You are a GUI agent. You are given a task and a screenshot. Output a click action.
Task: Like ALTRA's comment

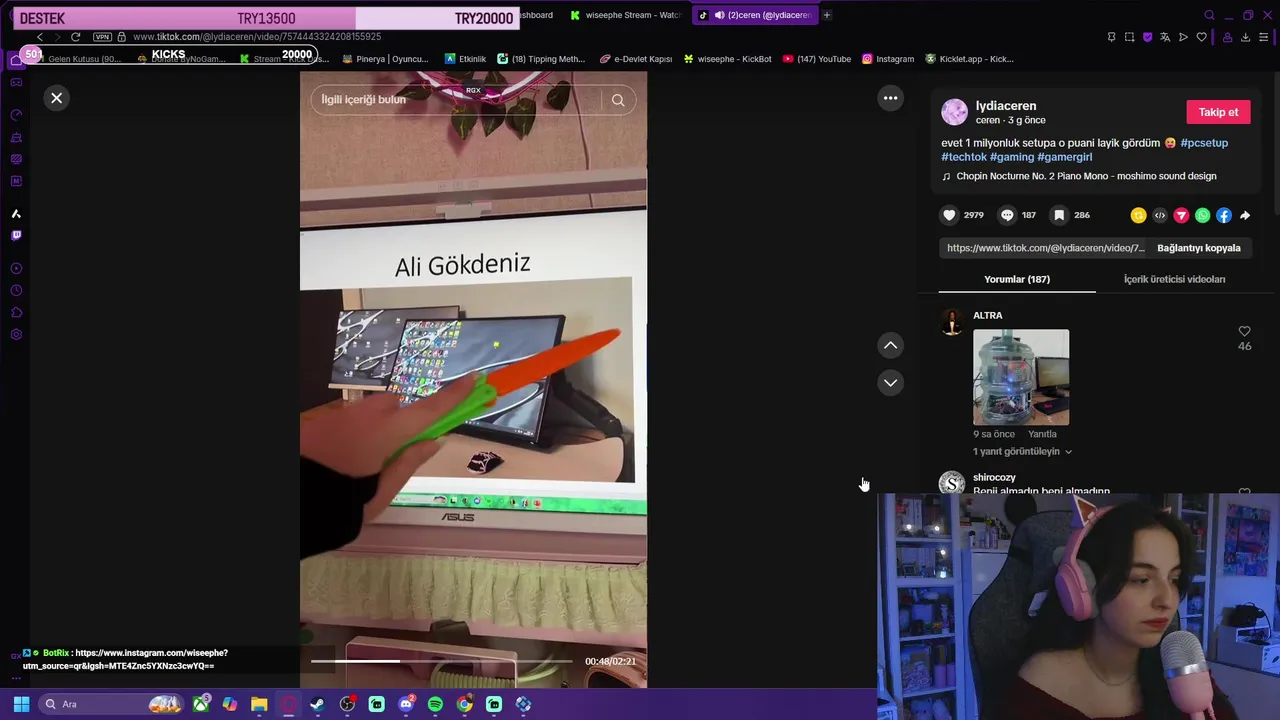1244,332
